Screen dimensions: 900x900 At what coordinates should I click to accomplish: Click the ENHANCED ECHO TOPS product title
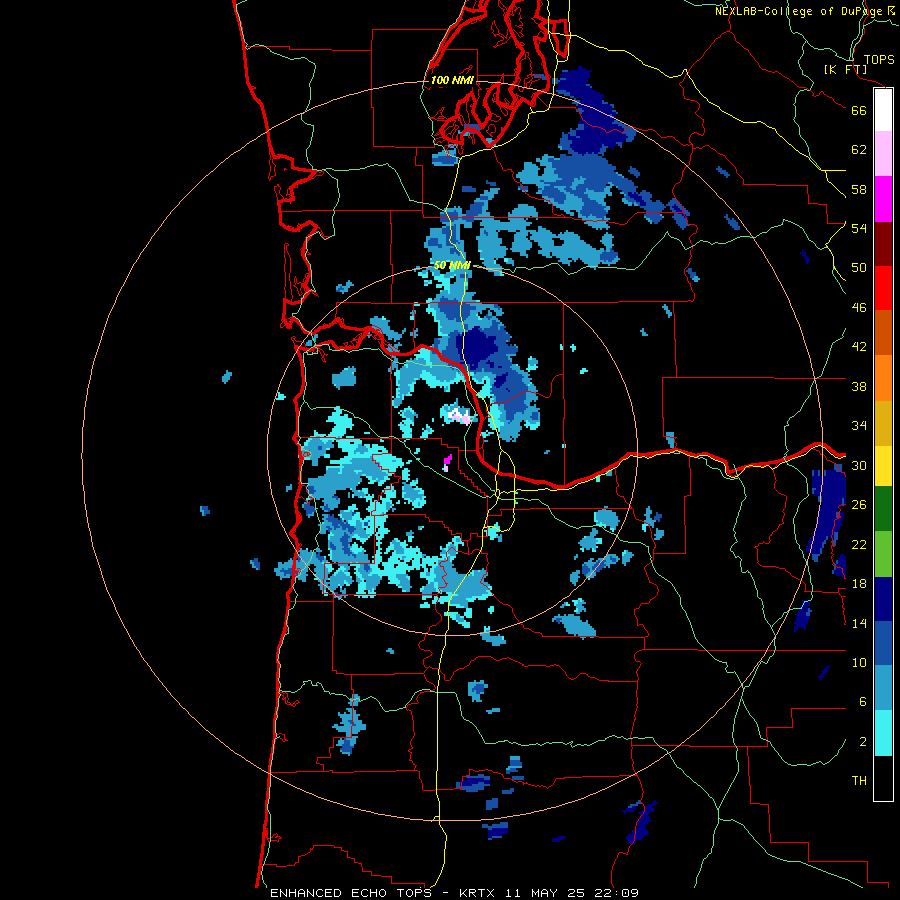tap(350, 893)
